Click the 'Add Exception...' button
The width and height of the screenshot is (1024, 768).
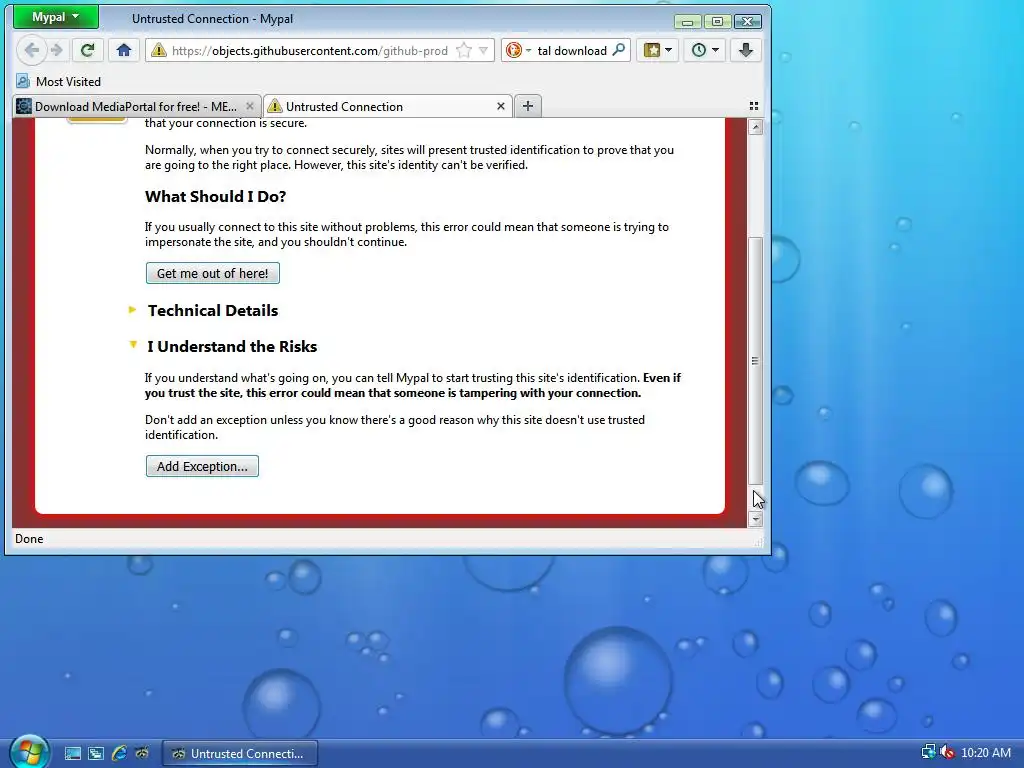click(202, 466)
